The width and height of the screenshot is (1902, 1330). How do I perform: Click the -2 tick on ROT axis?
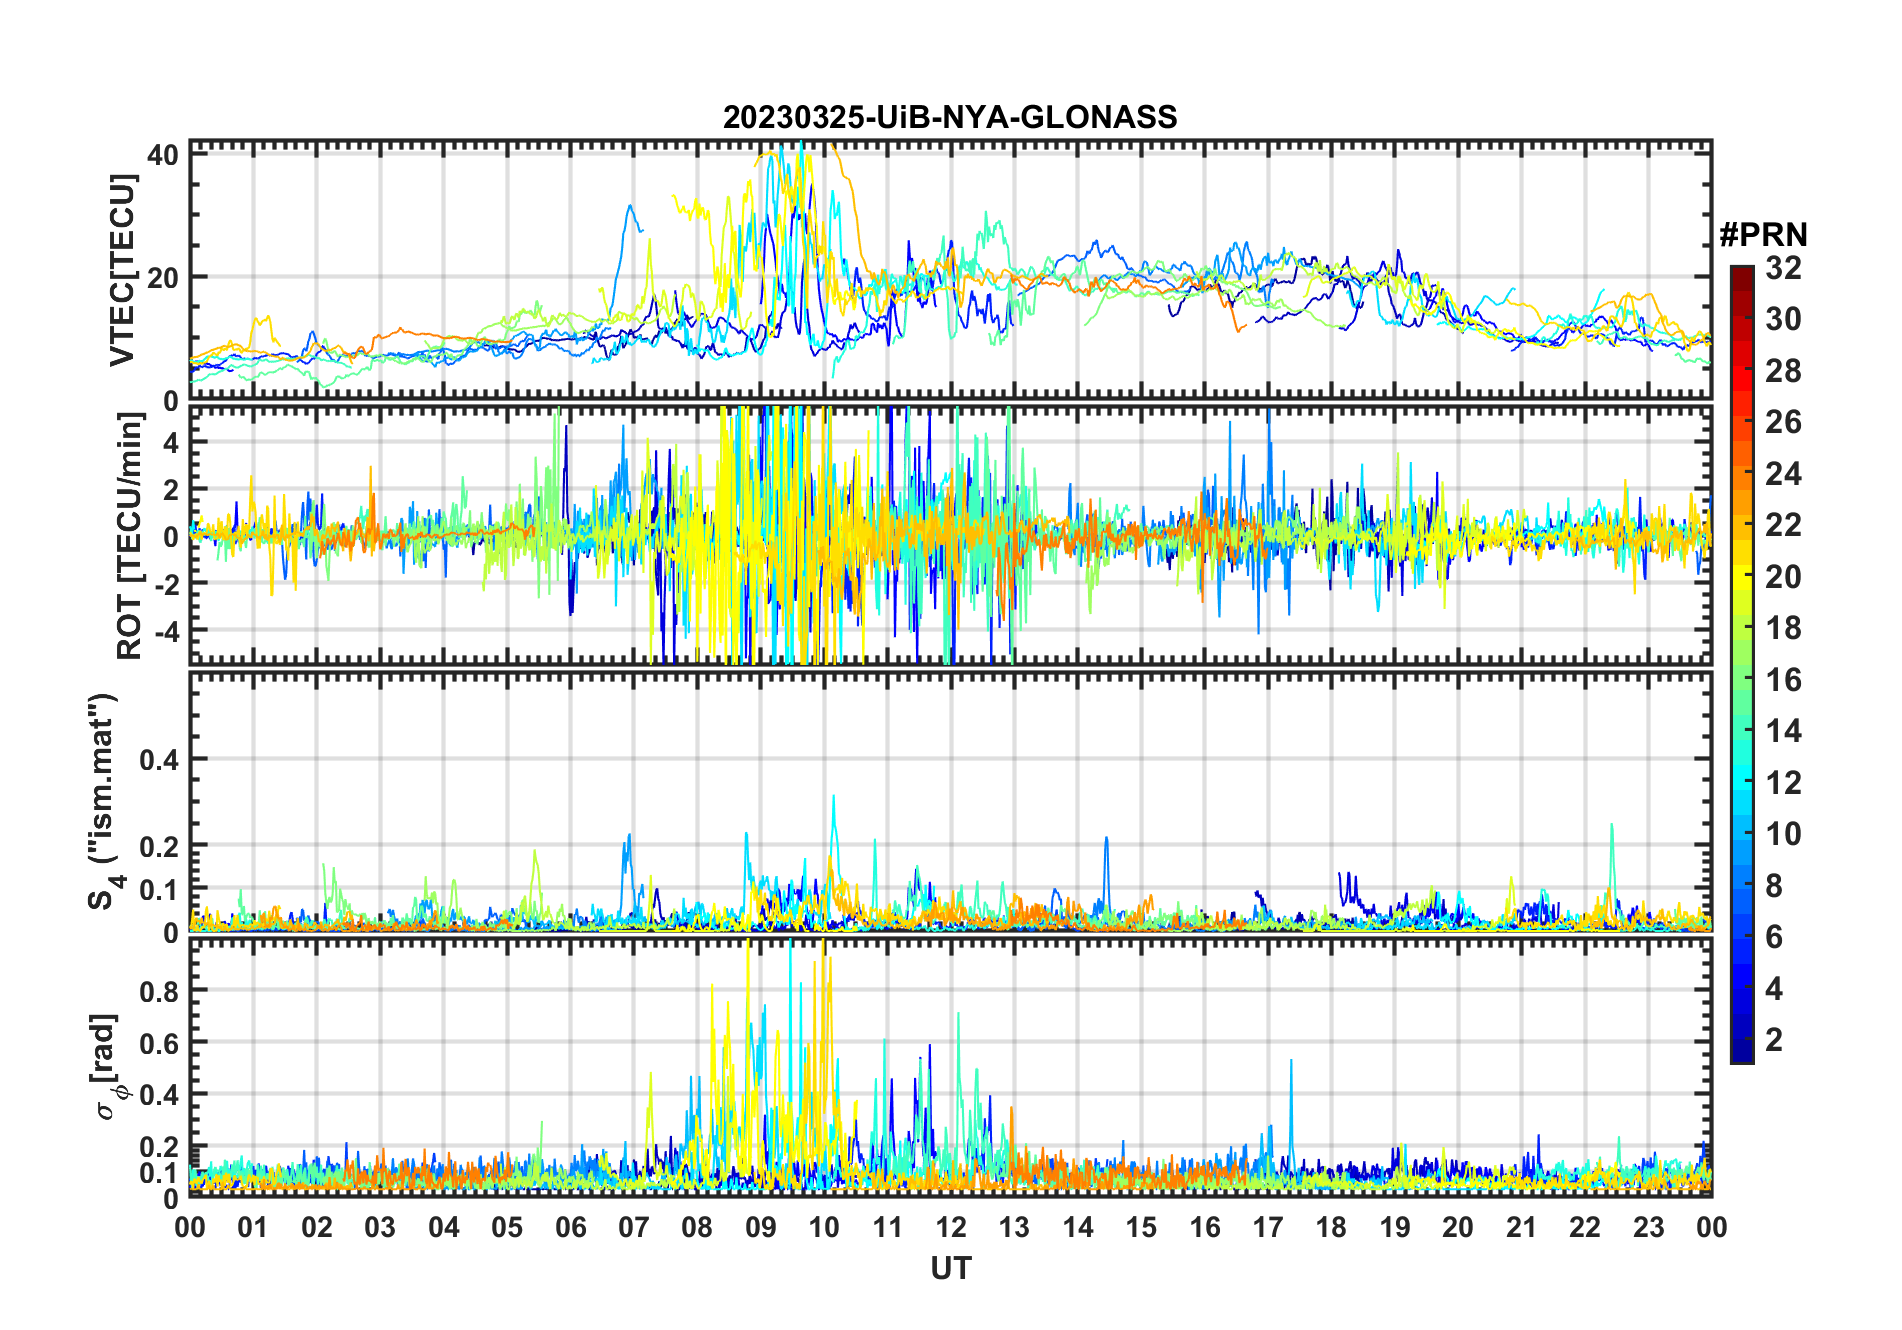(x=165, y=583)
